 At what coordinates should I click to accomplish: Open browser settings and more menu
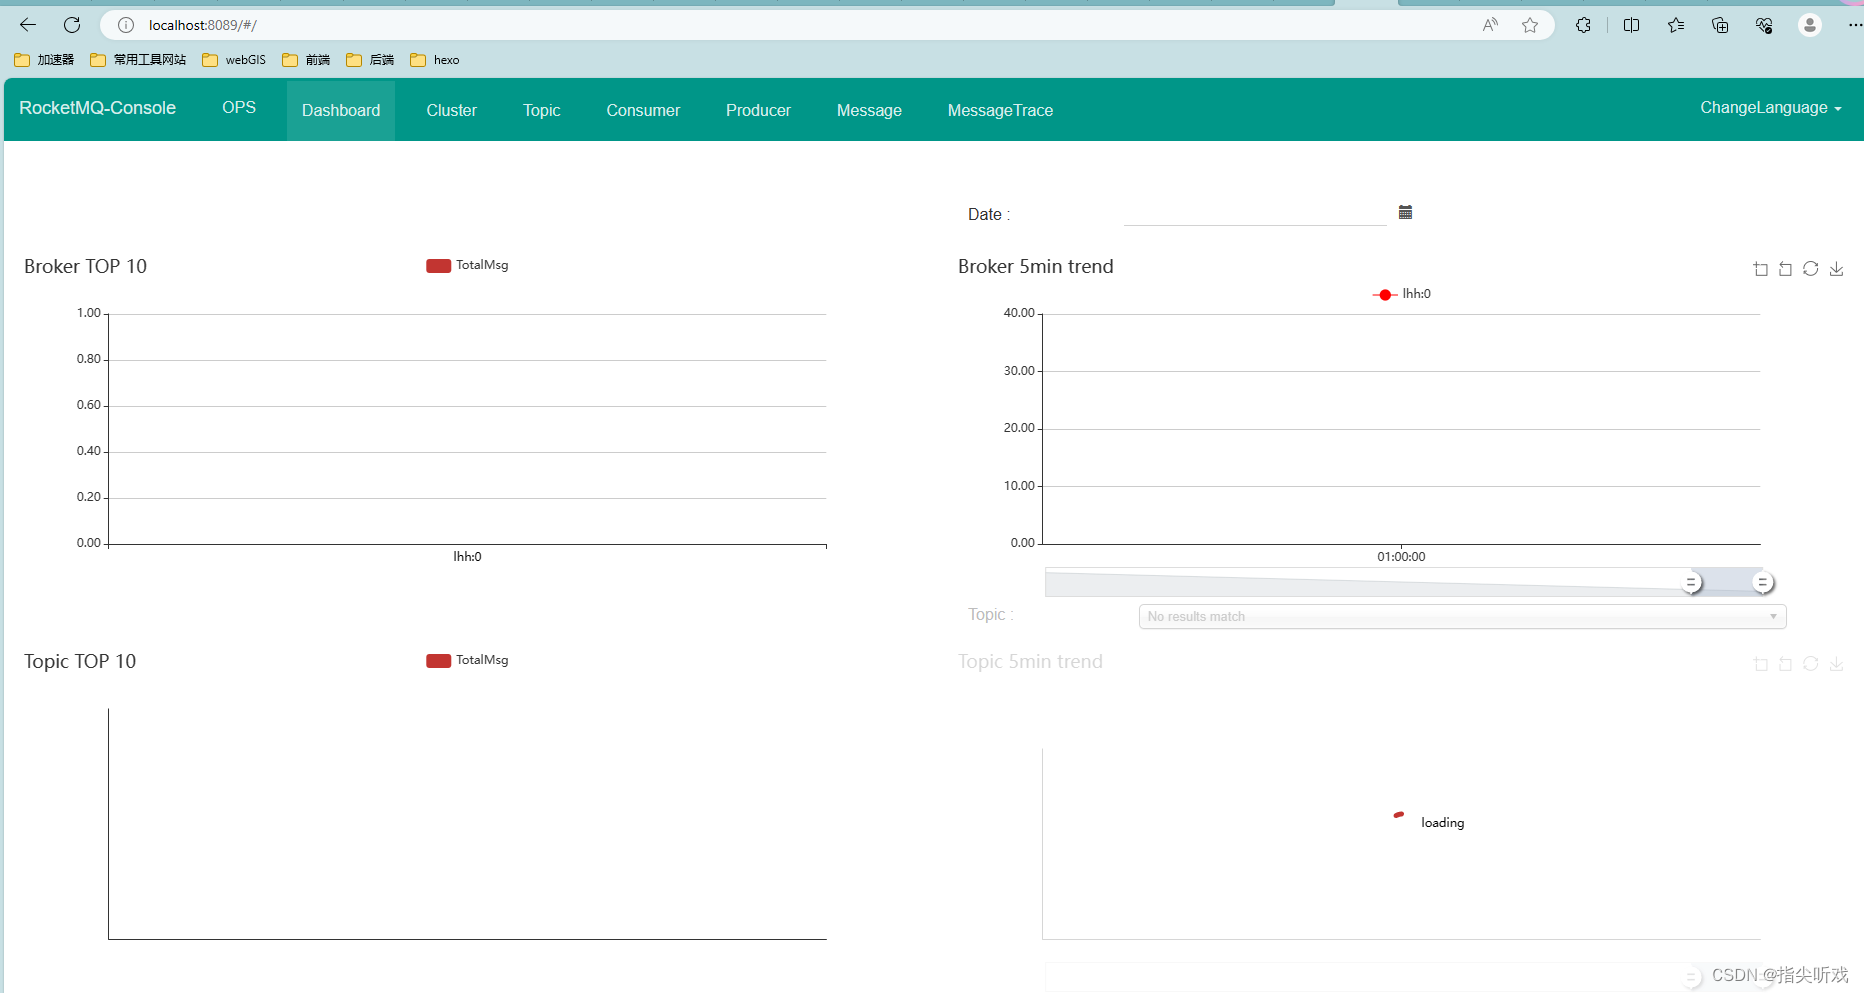point(1854,25)
